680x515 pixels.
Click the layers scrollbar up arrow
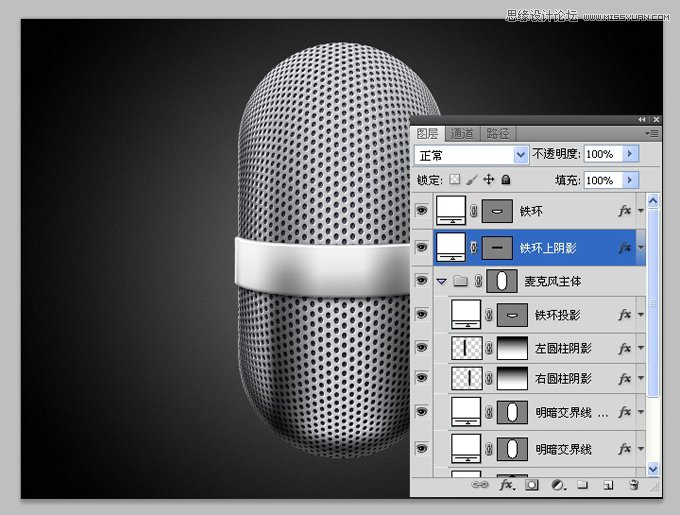[653, 201]
